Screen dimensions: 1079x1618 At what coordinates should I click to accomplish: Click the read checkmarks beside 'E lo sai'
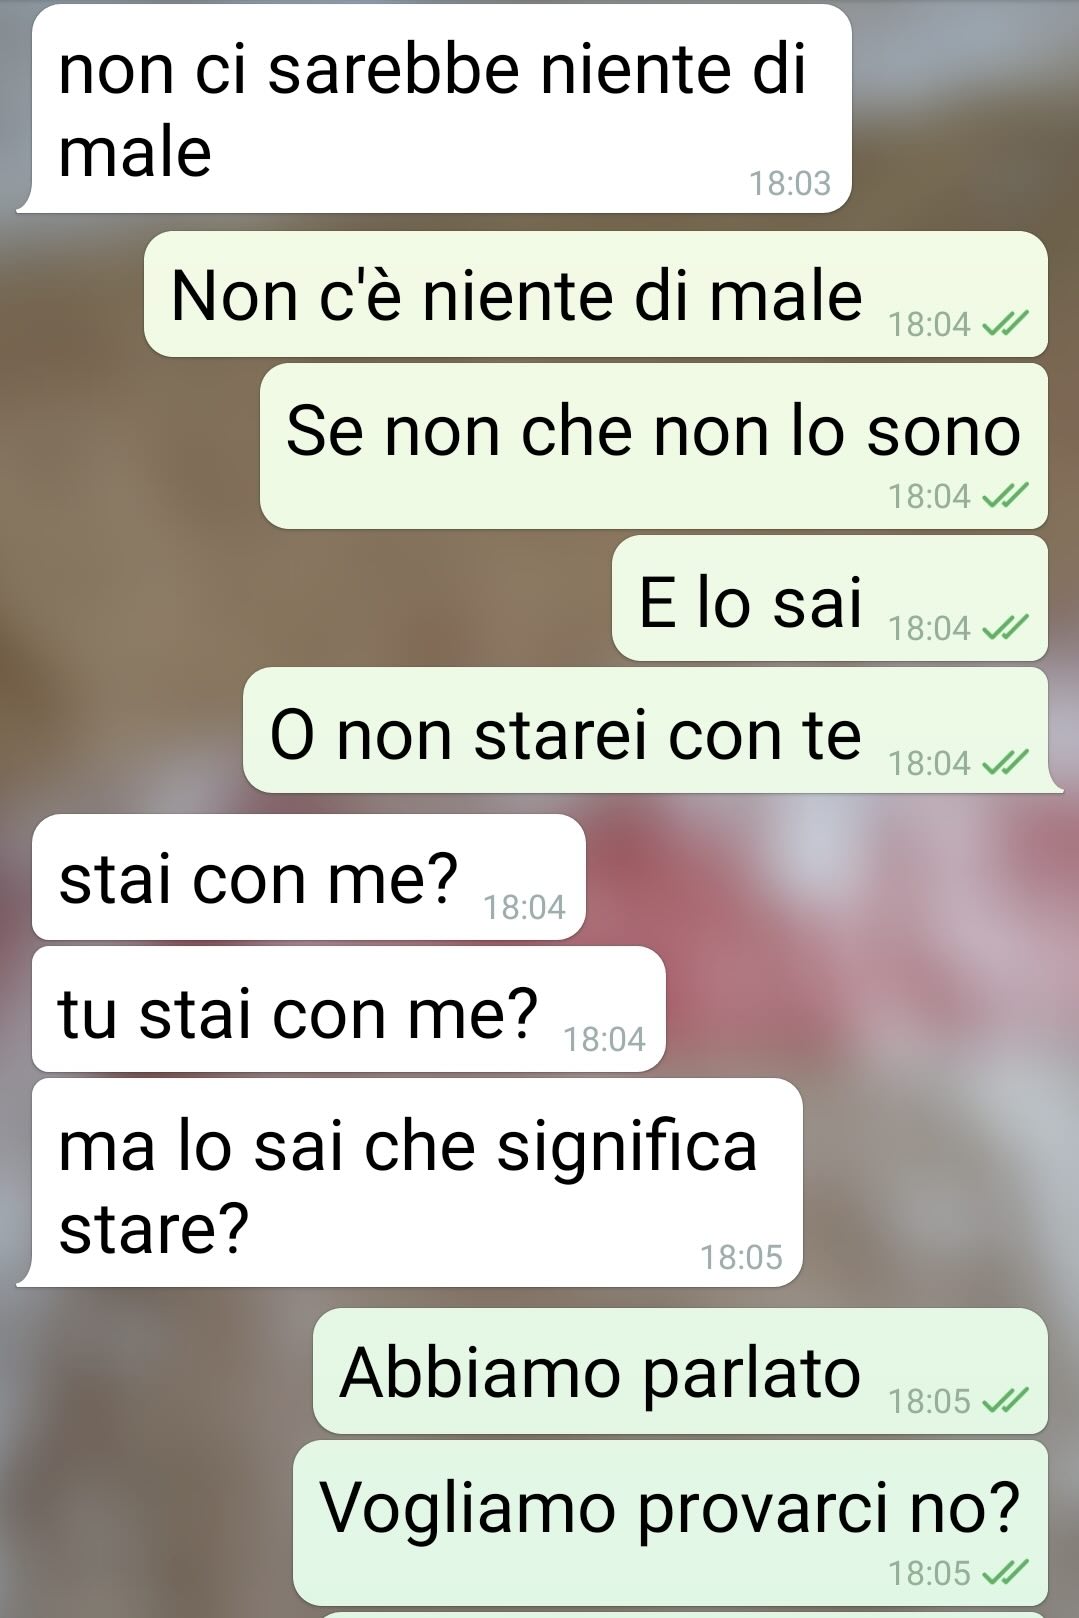(x=1005, y=628)
